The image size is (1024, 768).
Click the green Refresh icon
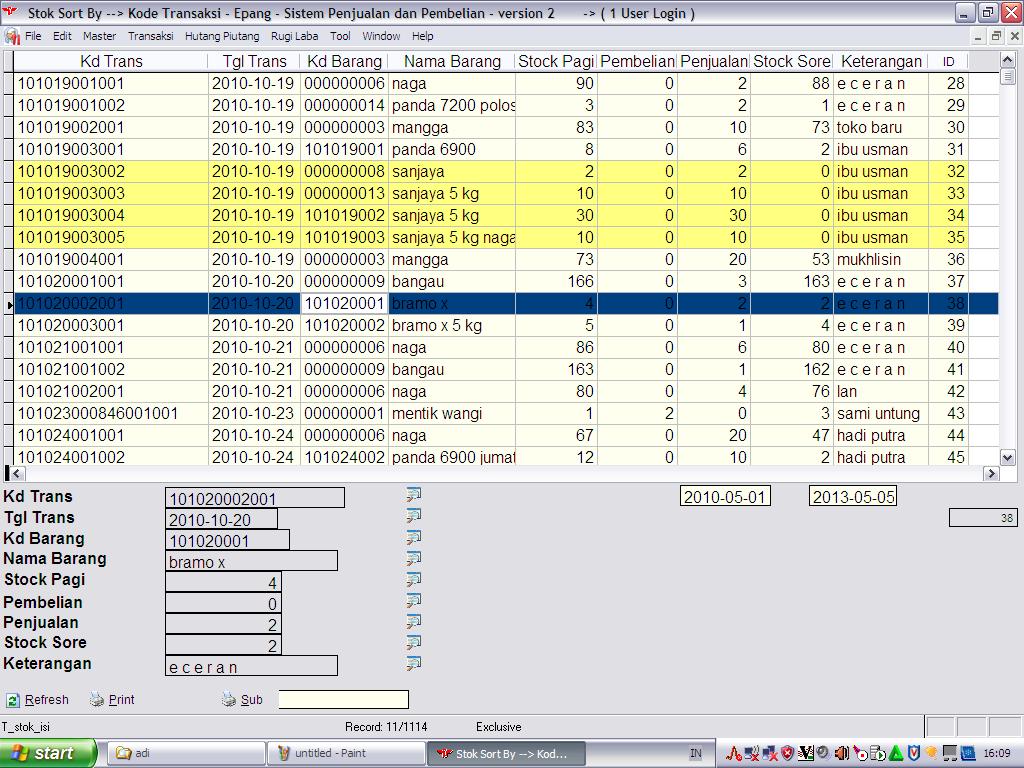13,700
